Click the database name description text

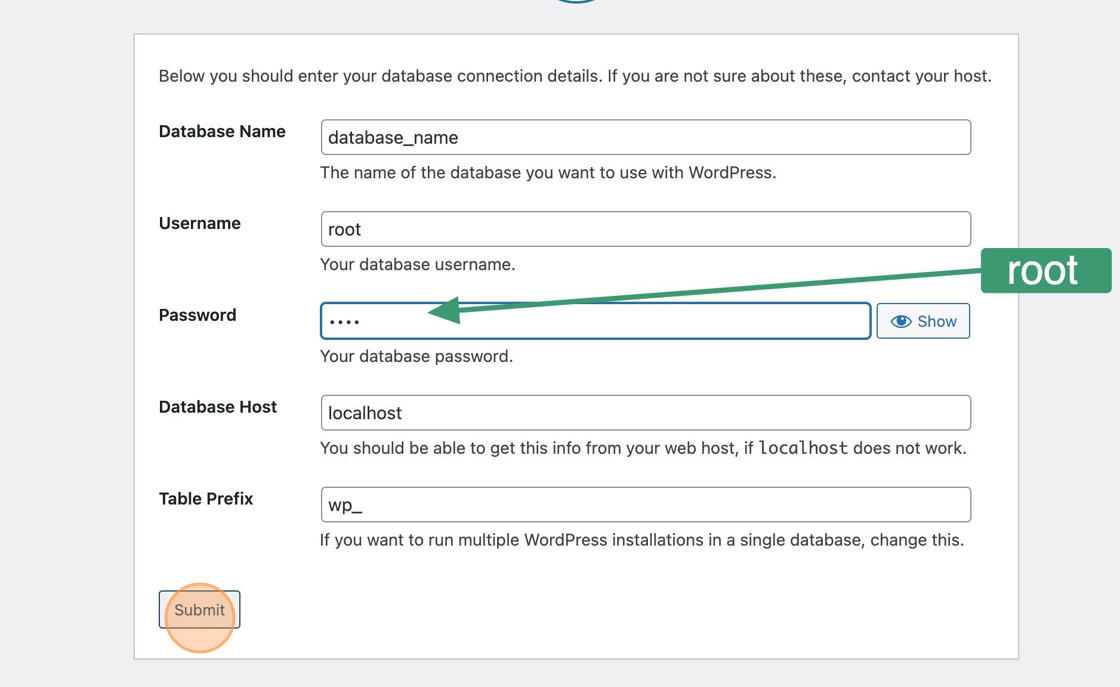[548, 173]
